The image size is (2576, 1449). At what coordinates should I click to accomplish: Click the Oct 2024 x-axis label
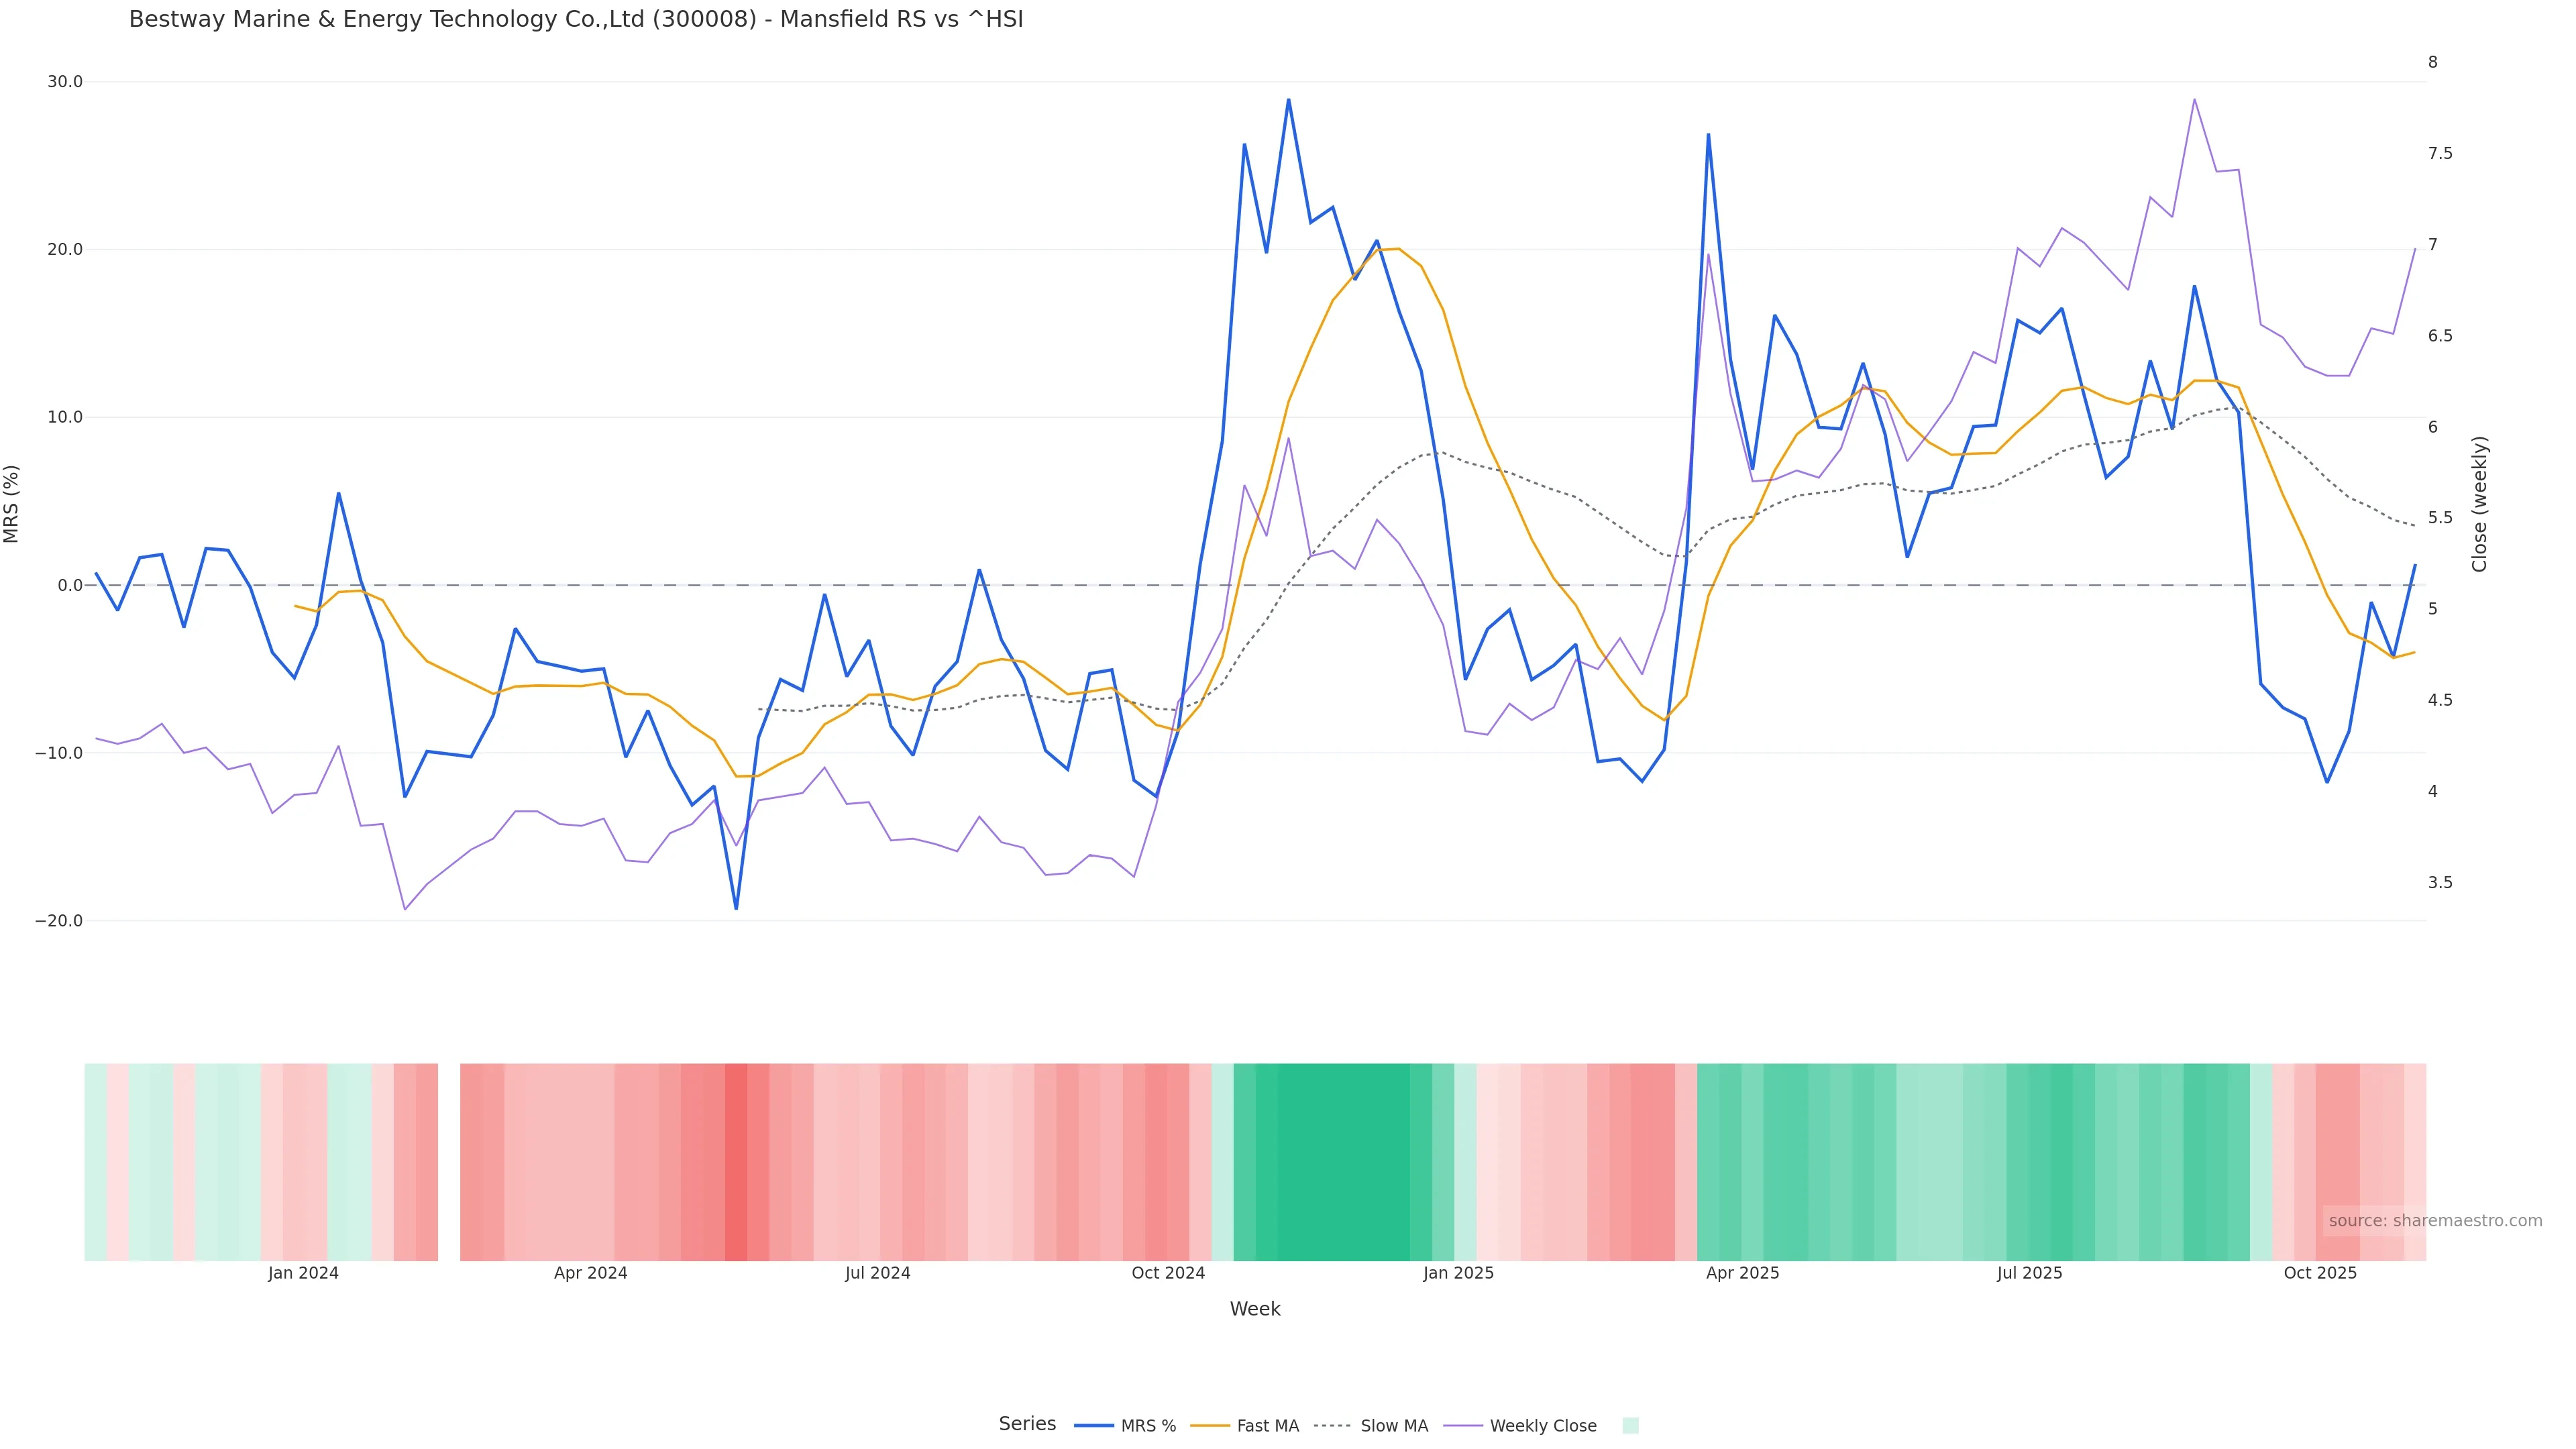point(1168,1273)
